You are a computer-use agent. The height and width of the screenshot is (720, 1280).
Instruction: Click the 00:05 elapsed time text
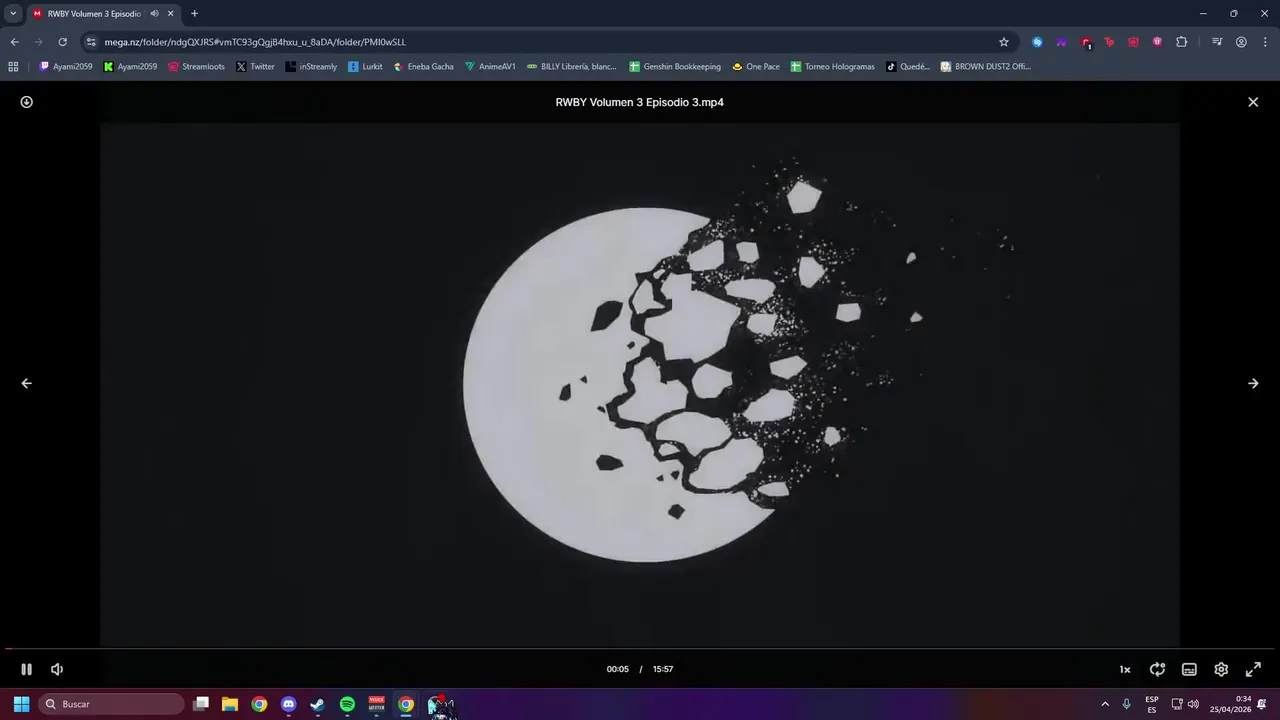(617, 669)
